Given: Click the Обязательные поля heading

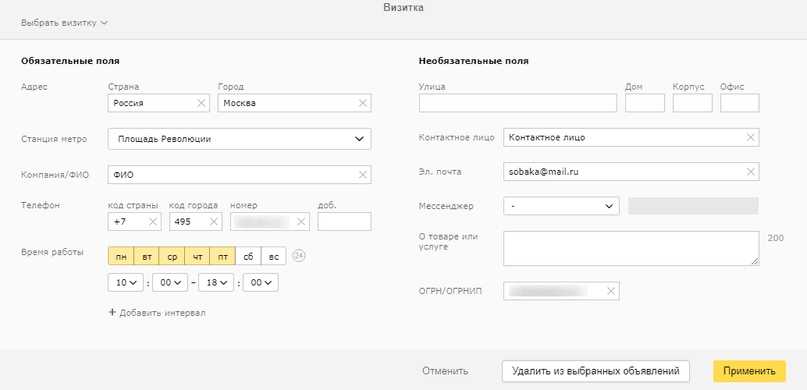Looking at the screenshot, I should [70, 61].
